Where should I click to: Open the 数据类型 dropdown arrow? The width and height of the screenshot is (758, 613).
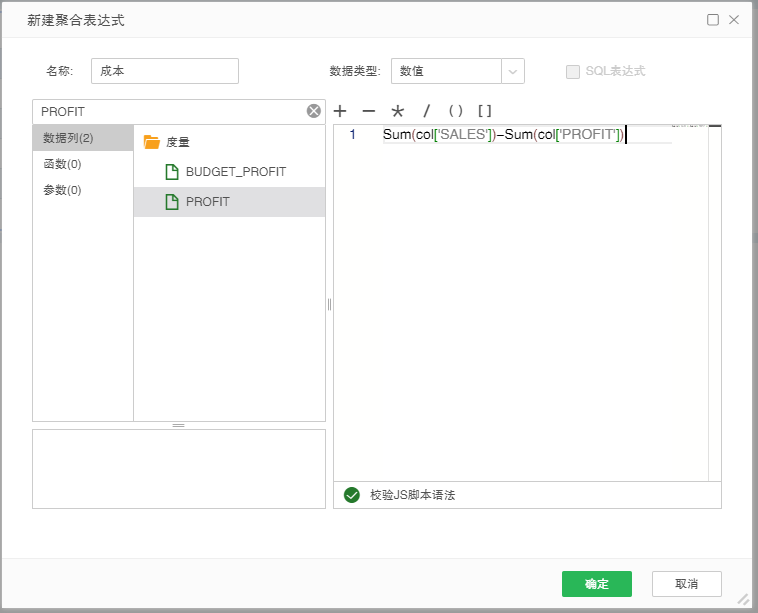(x=513, y=72)
